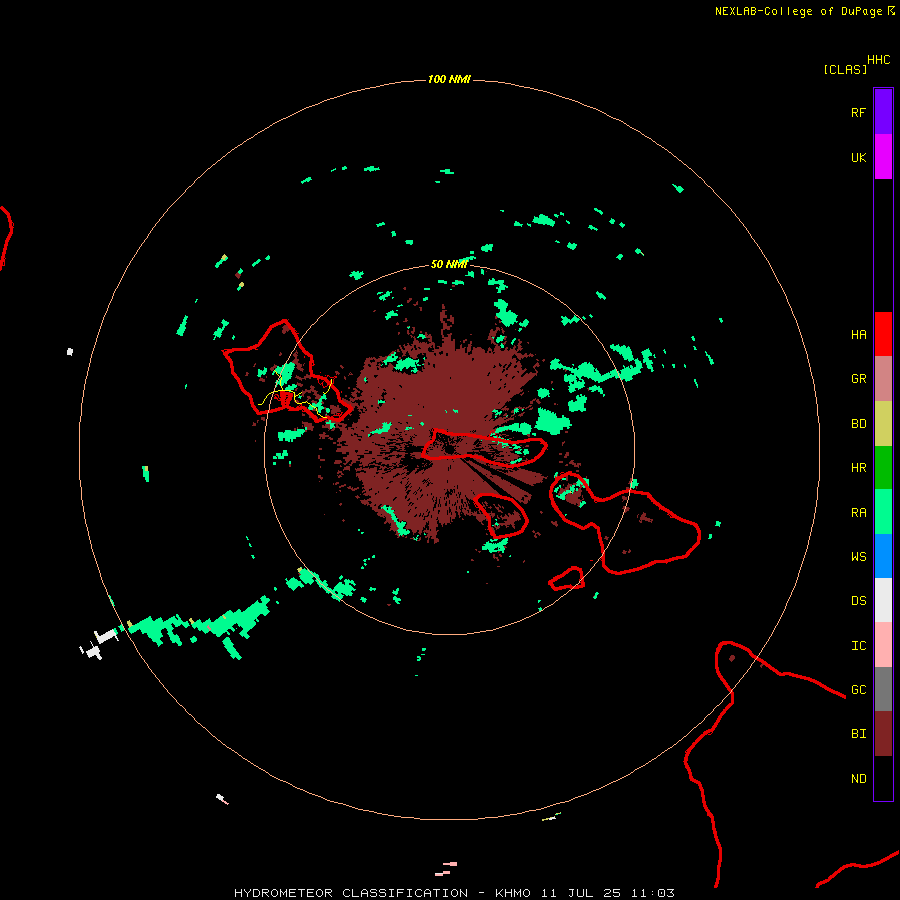This screenshot has height=900, width=900.
Task: Pick the HR heavy rain green swatch
Action: pyautogui.click(x=883, y=468)
